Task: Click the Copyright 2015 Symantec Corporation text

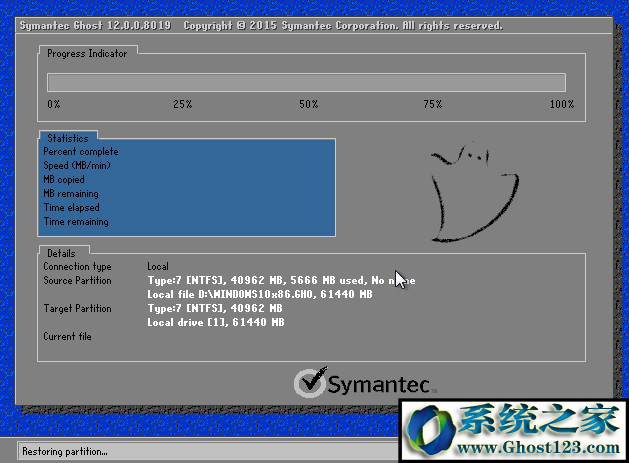Action: point(343,26)
